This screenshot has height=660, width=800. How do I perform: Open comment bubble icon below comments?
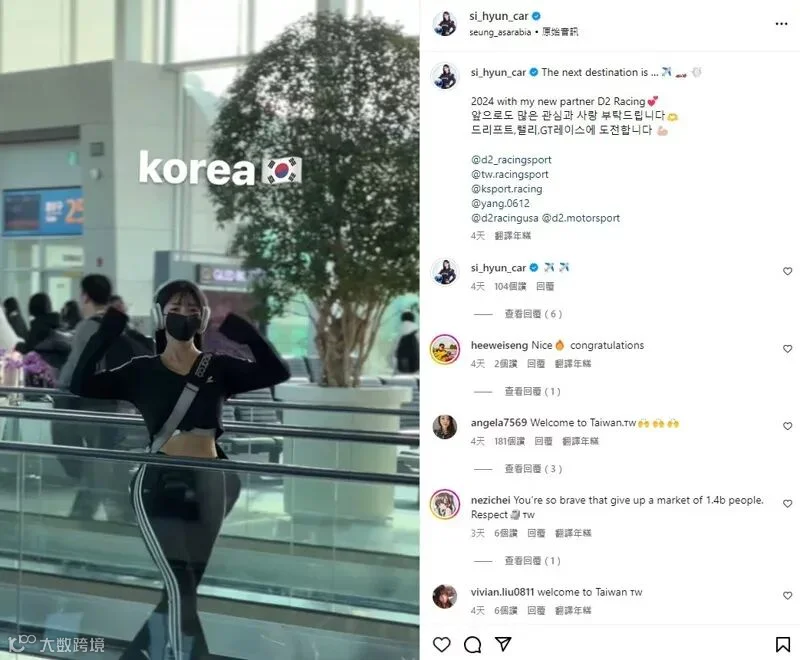(x=472, y=644)
